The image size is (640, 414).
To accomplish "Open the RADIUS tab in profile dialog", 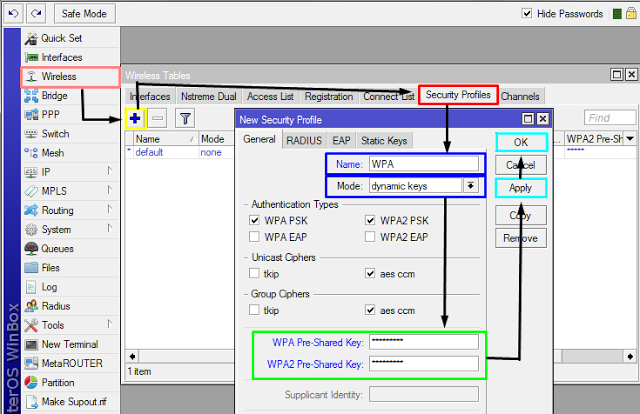I will 304,140.
